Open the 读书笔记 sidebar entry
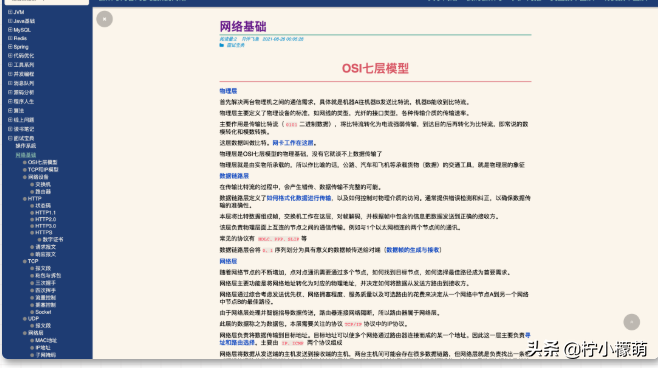658x368 pixels. (24, 129)
